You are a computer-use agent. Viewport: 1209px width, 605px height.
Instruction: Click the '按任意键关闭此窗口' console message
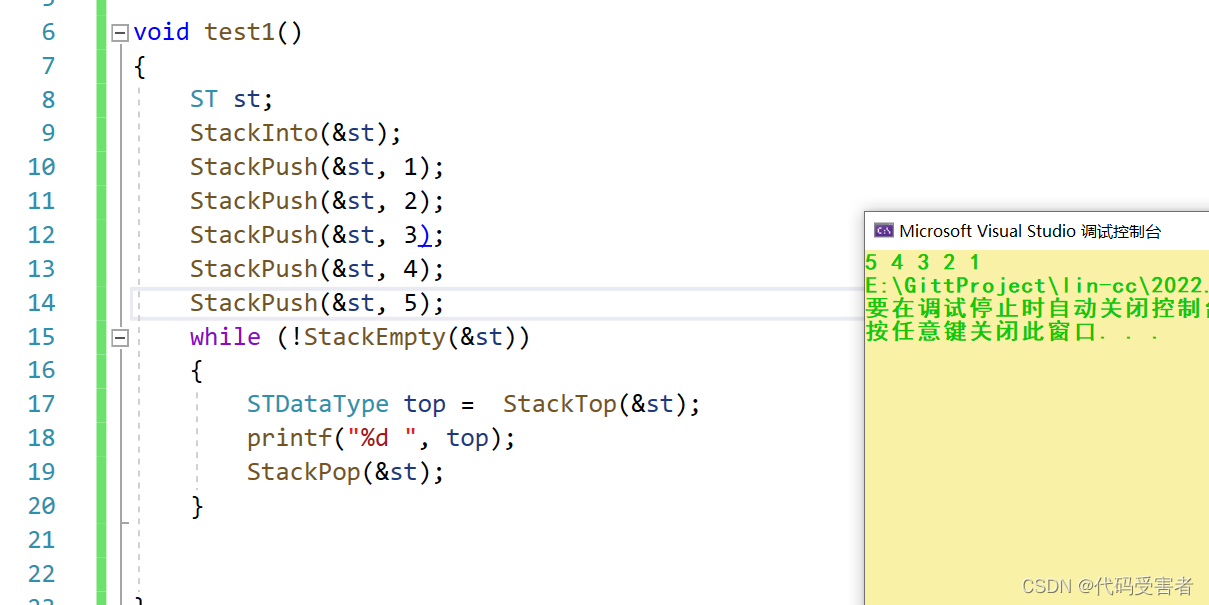[1012, 331]
